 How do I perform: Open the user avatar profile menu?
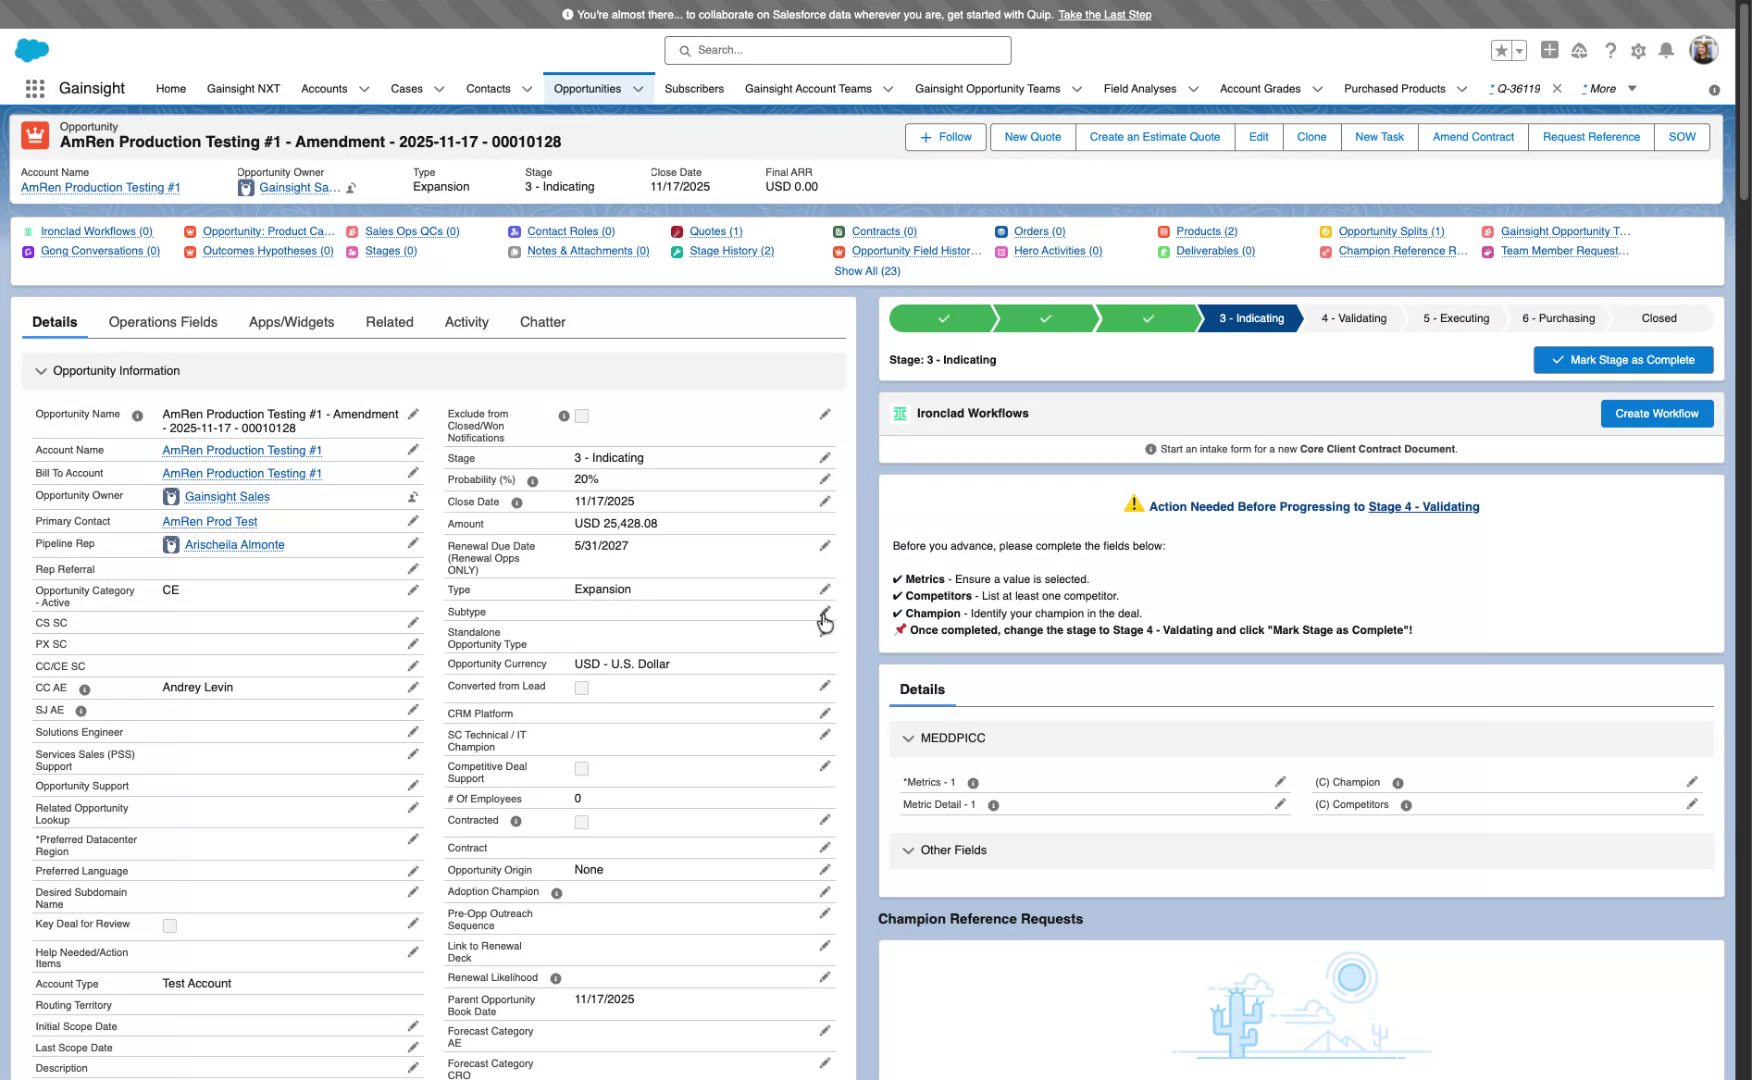click(x=1703, y=50)
